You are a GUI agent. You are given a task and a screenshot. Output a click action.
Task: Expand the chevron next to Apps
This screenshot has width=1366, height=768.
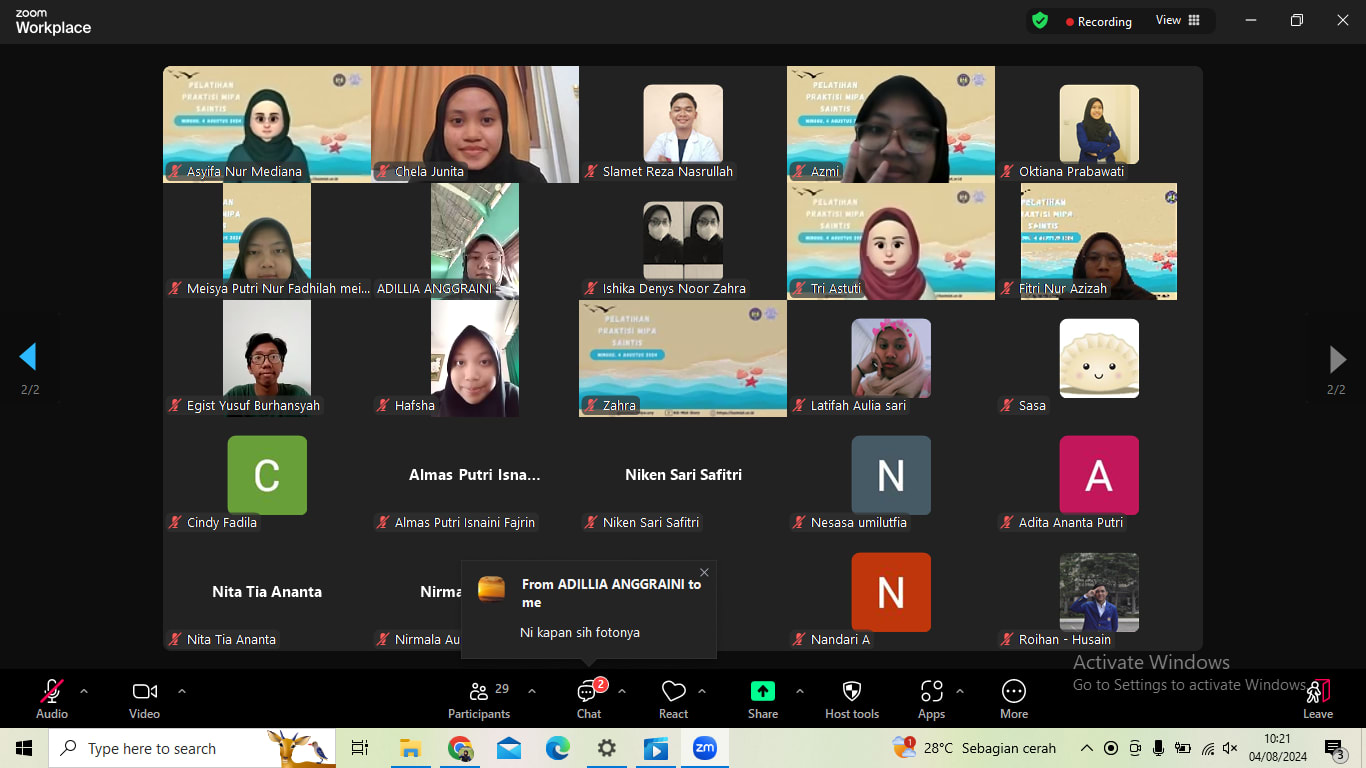(960, 691)
